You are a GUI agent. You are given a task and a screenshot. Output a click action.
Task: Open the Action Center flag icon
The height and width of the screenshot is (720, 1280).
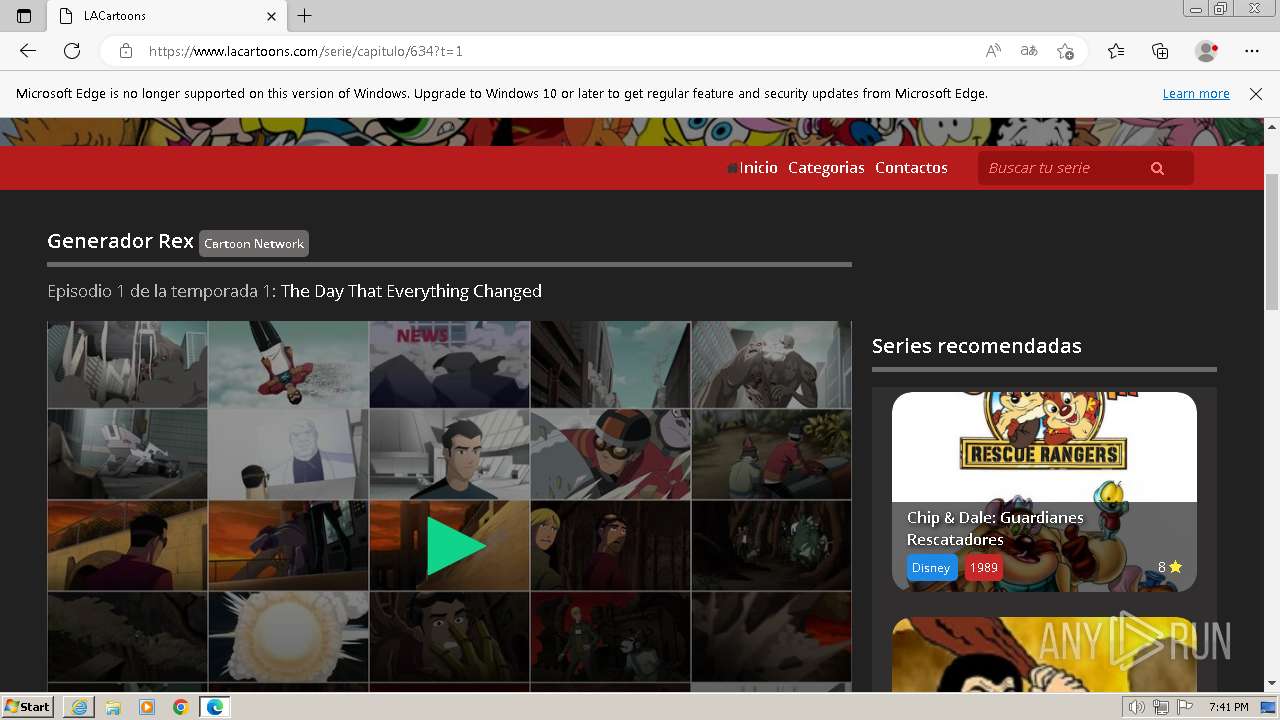click(x=1183, y=707)
